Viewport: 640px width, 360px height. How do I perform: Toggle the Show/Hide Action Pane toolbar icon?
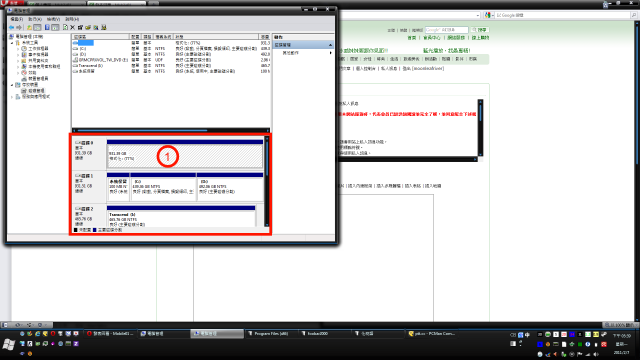tap(55, 27)
